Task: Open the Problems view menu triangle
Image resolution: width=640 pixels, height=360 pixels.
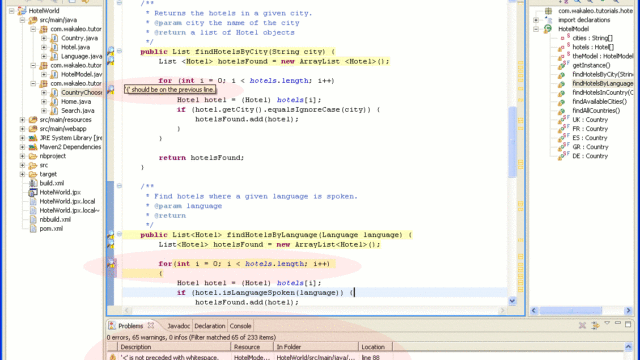Action: (x=607, y=324)
